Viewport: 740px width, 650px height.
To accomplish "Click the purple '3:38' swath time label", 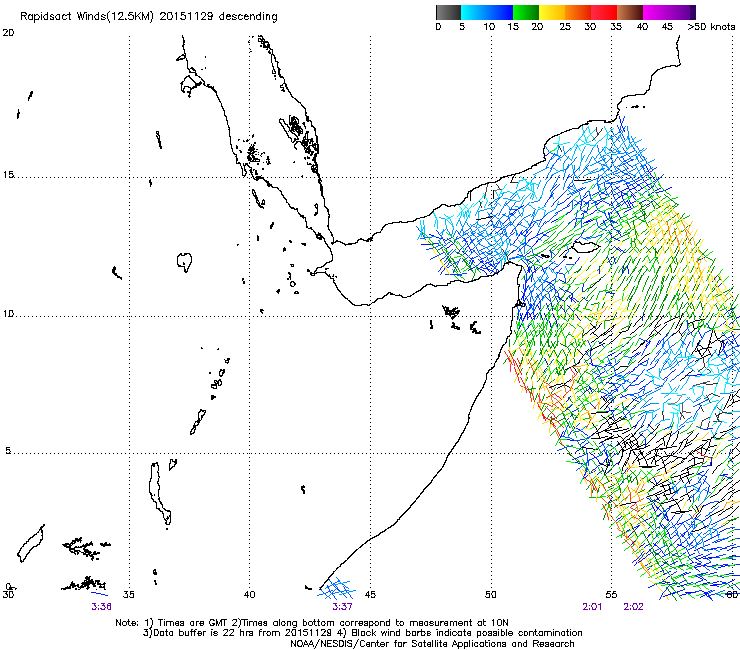I will (101, 607).
